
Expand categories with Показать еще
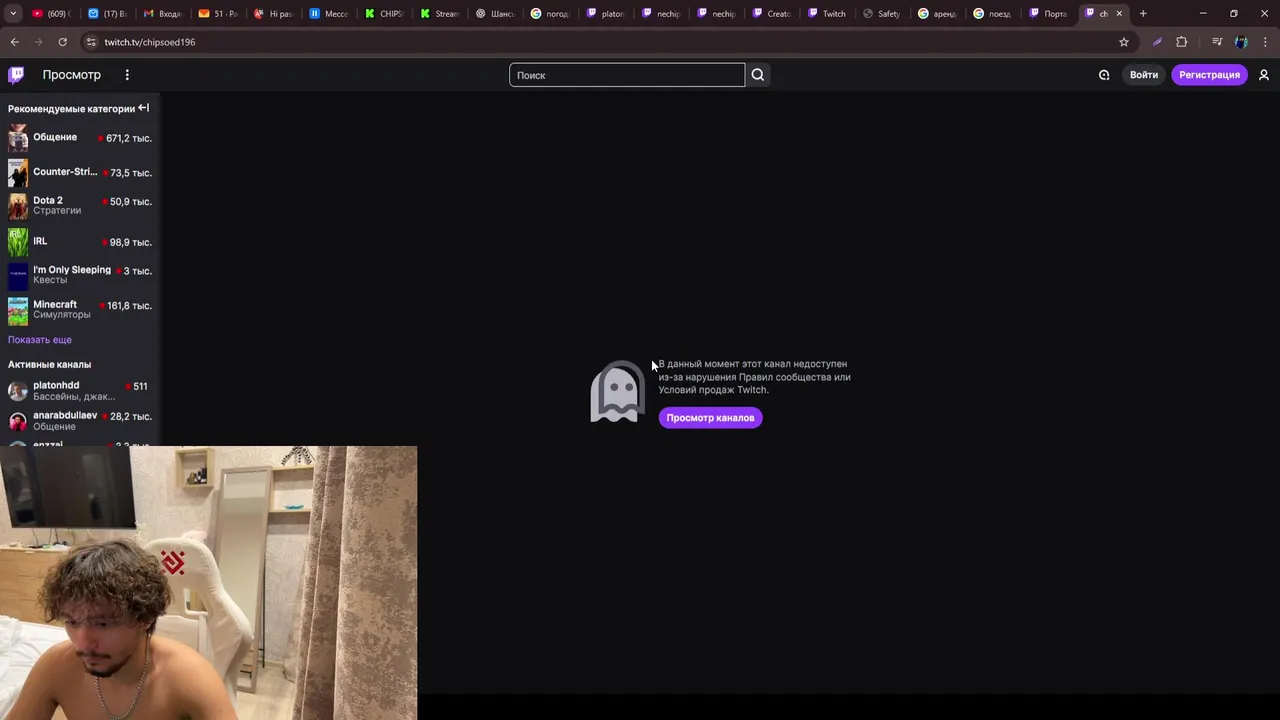tap(40, 340)
